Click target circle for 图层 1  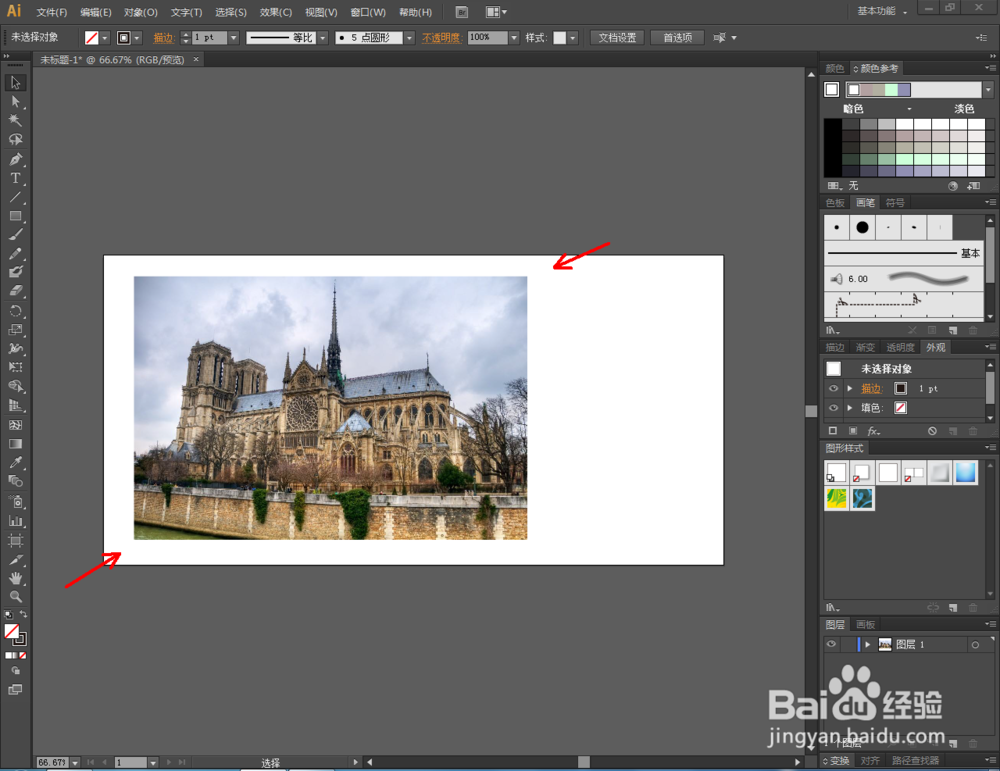point(975,645)
